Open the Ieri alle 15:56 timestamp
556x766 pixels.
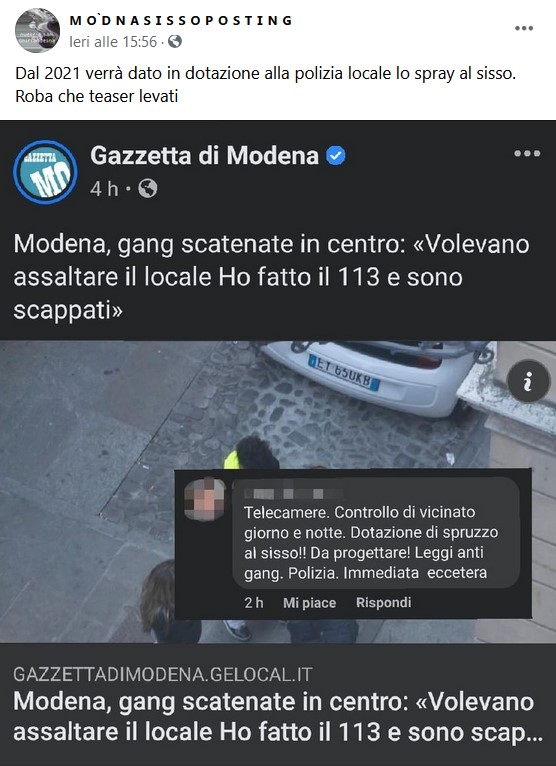[113, 42]
